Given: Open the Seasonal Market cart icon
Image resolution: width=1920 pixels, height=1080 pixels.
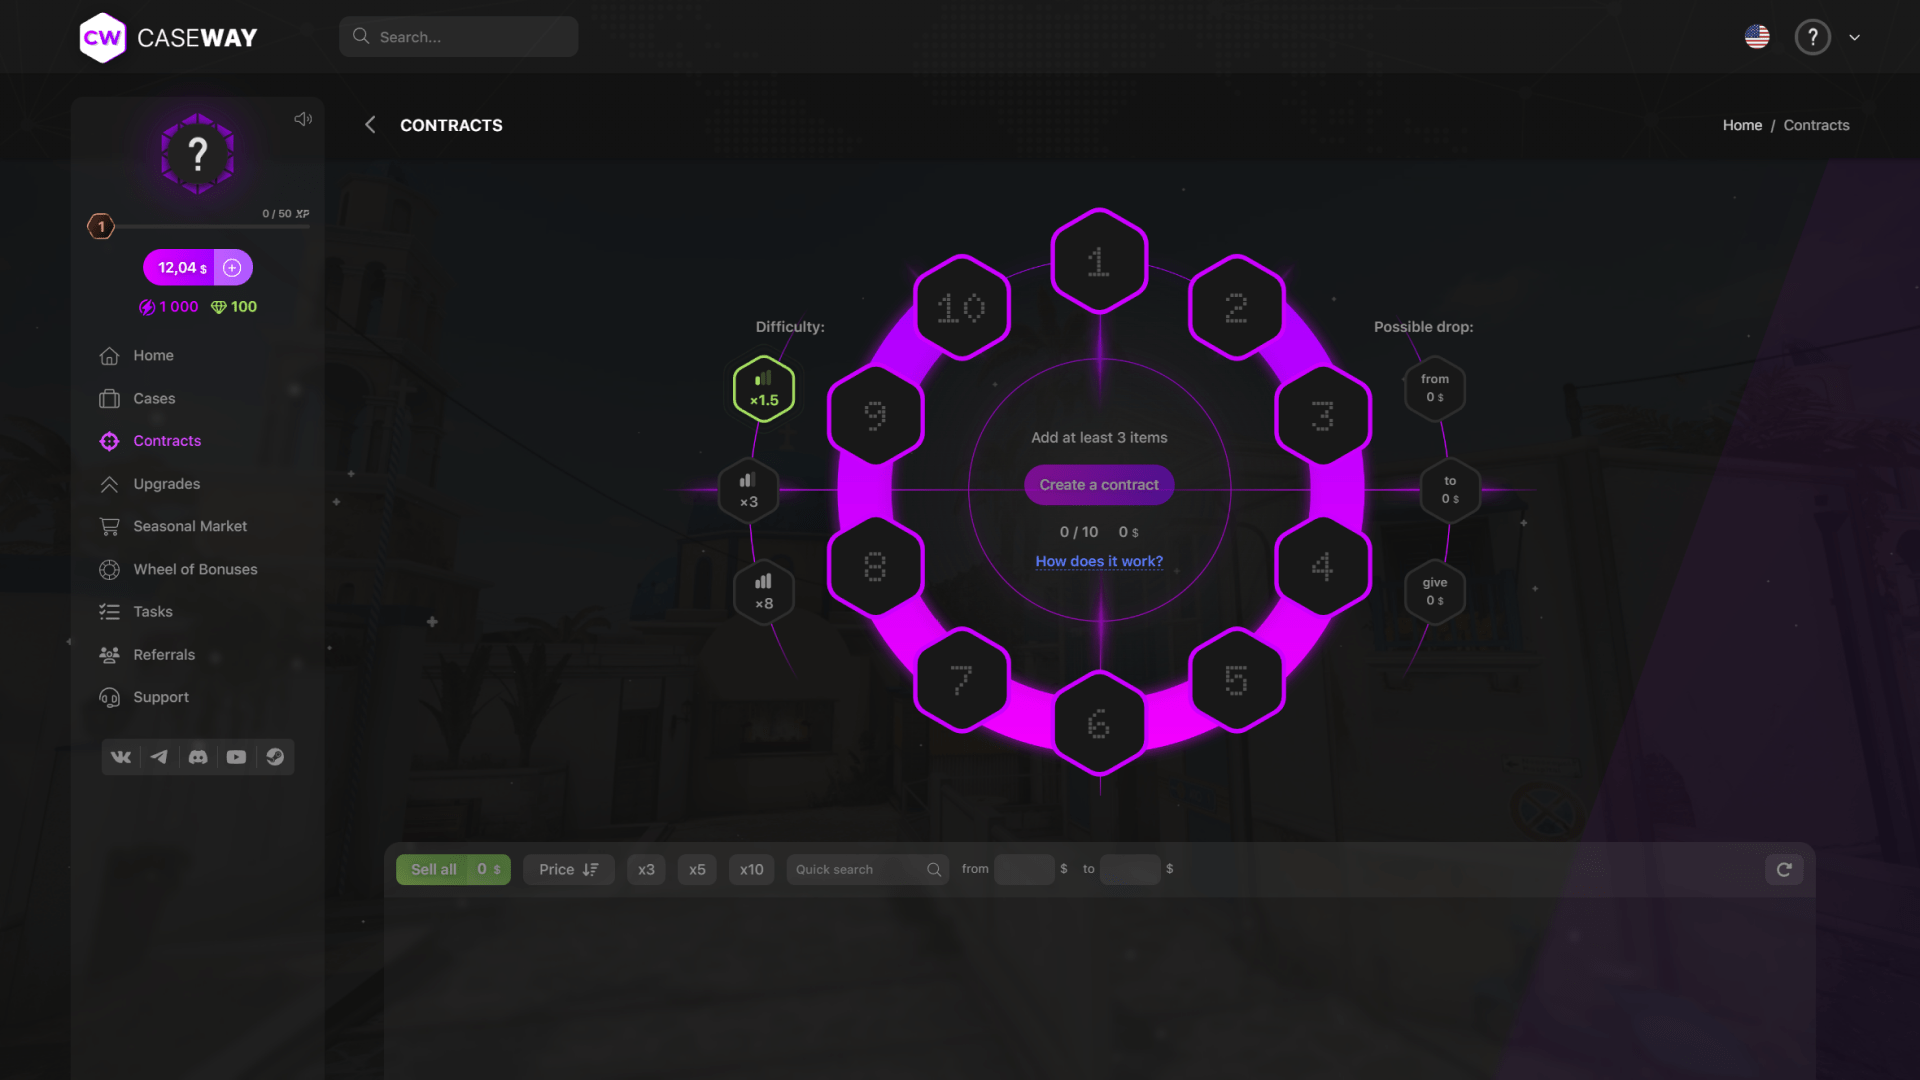Looking at the screenshot, I should (110, 526).
